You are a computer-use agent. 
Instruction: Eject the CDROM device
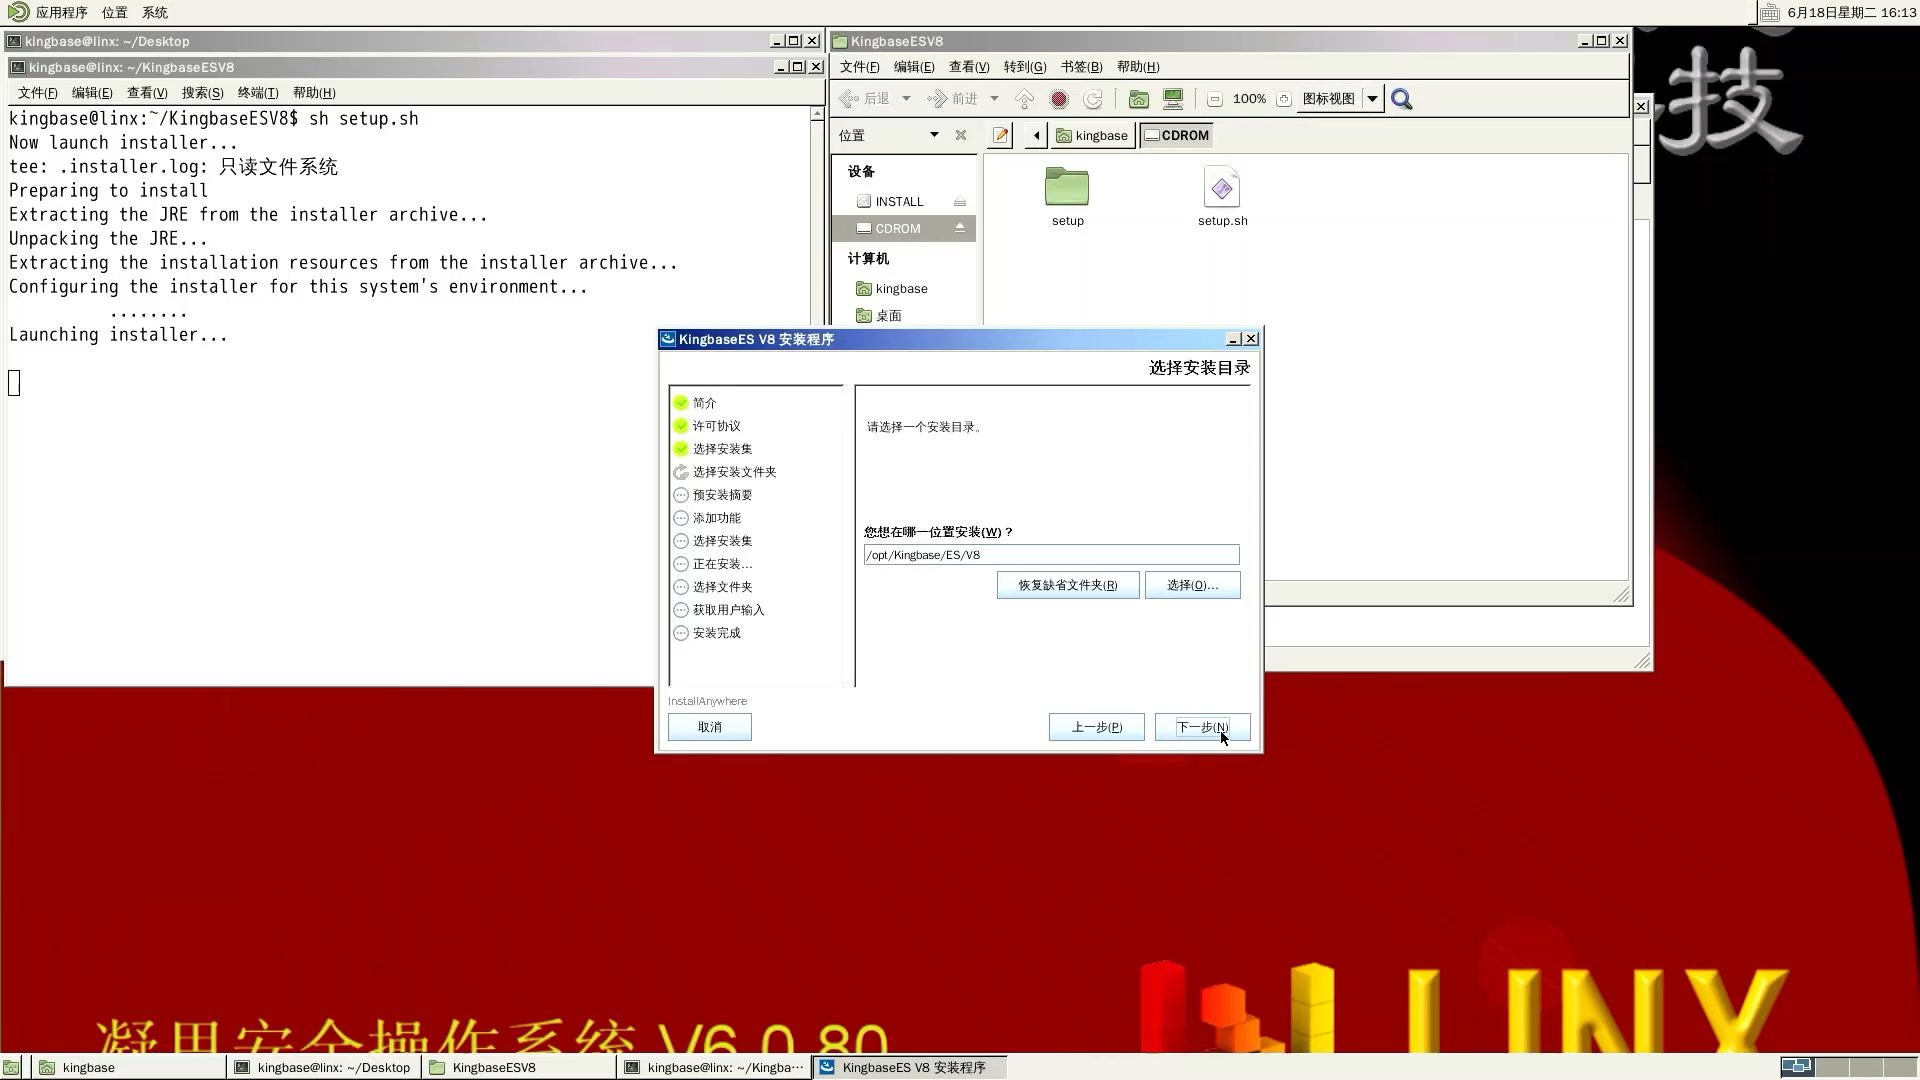coord(959,228)
